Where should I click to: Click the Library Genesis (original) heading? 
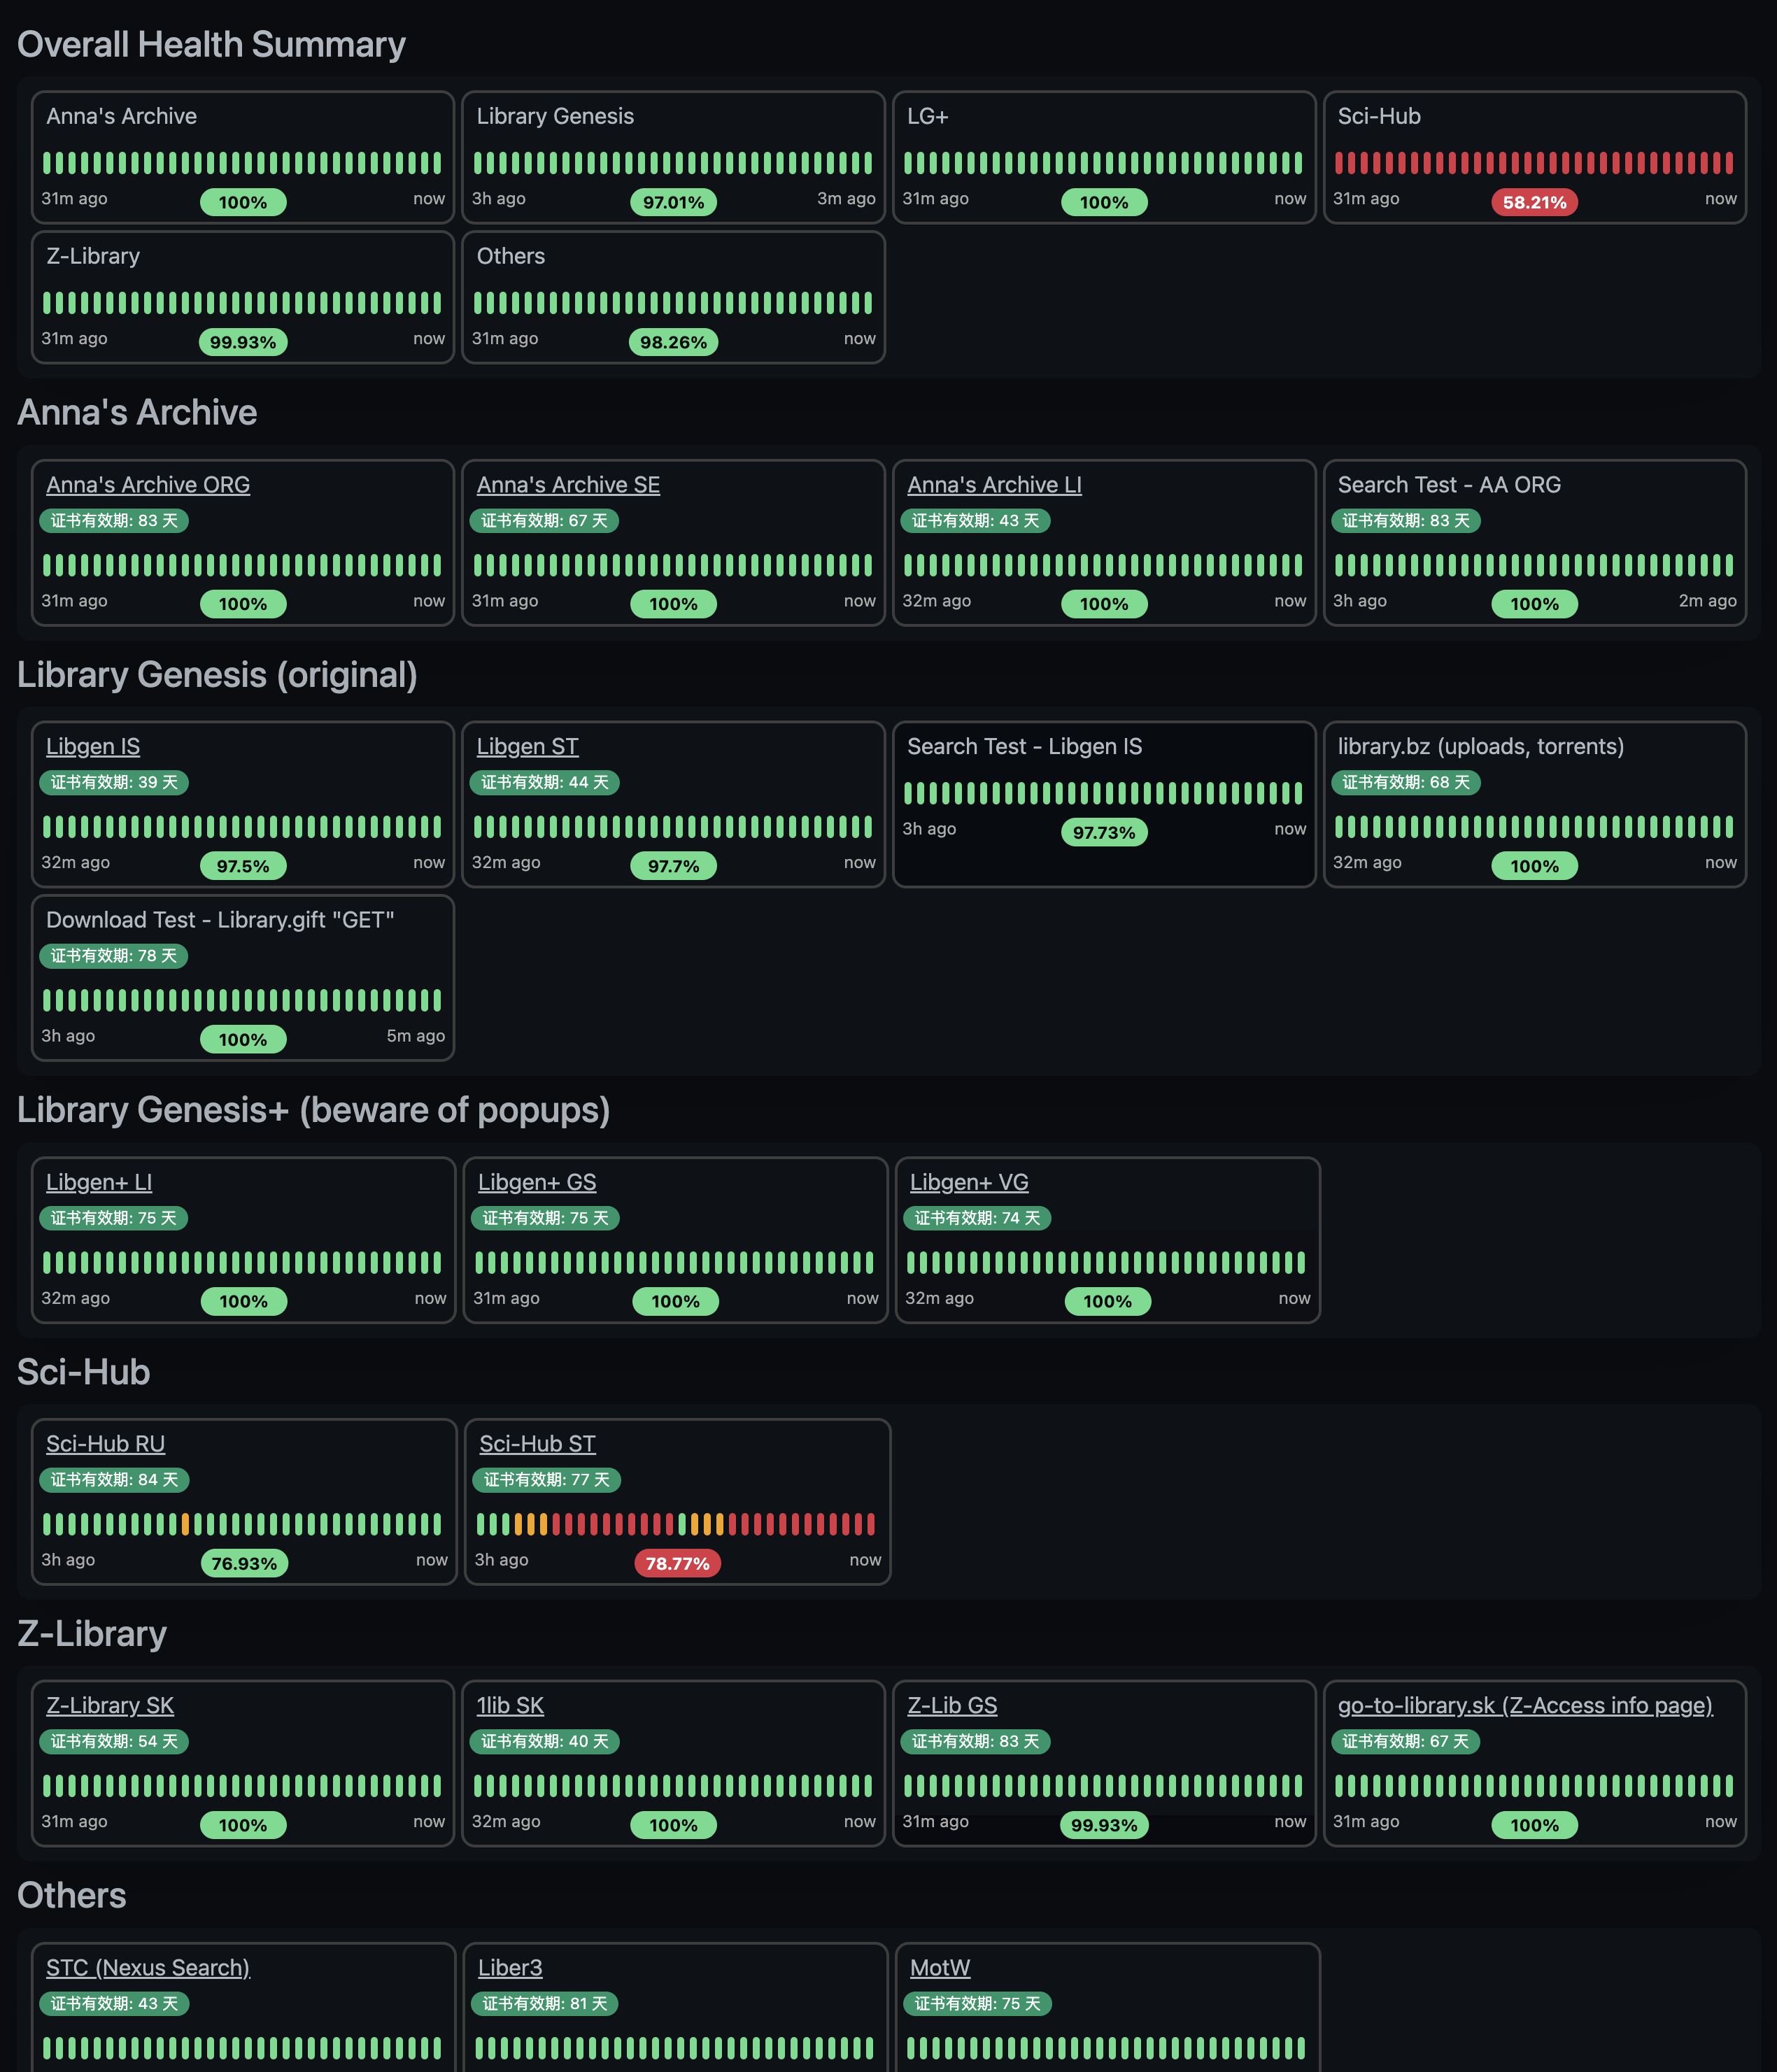point(217,675)
